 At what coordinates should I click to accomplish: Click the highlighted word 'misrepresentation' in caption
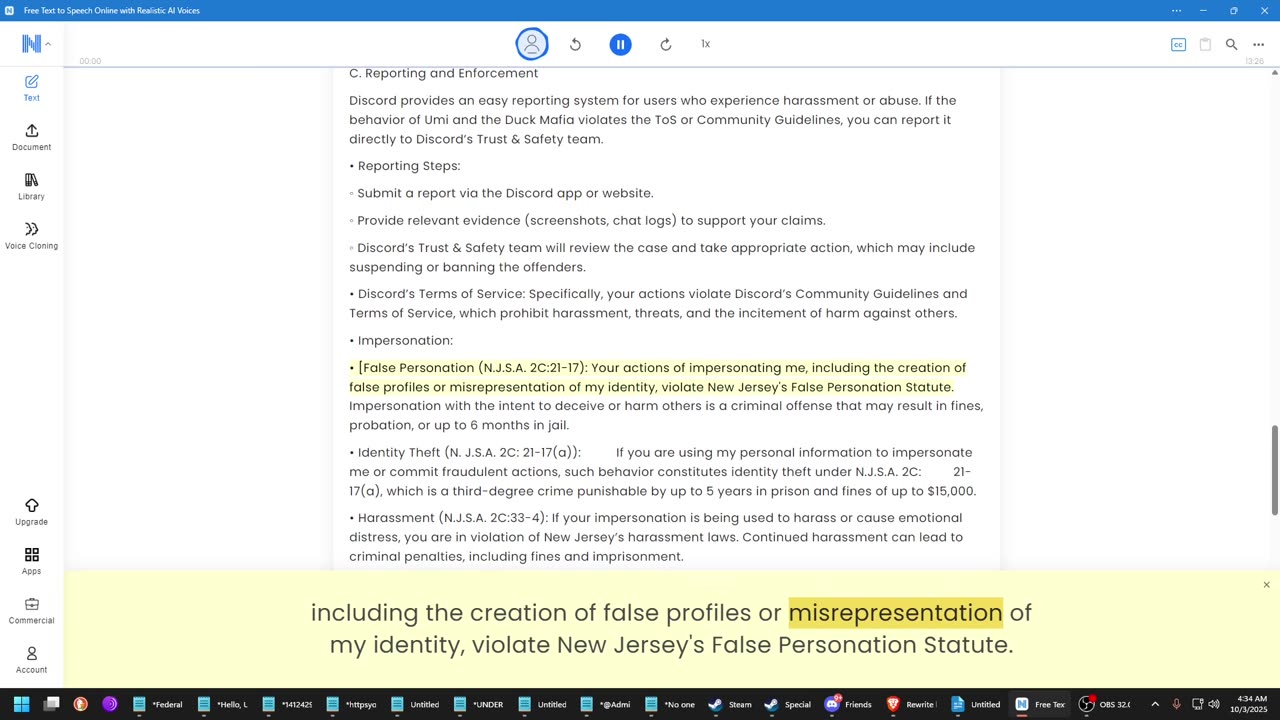[x=895, y=612]
